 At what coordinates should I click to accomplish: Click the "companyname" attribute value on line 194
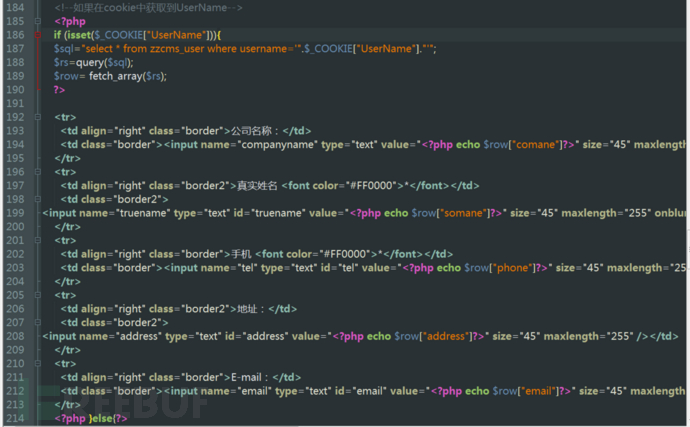[x=276, y=144]
